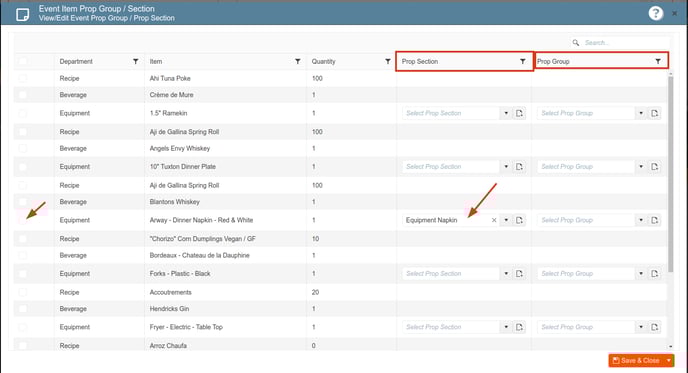Check the Ahi Tuna Poke row
The height and width of the screenshot is (373, 688).
pos(23,79)
